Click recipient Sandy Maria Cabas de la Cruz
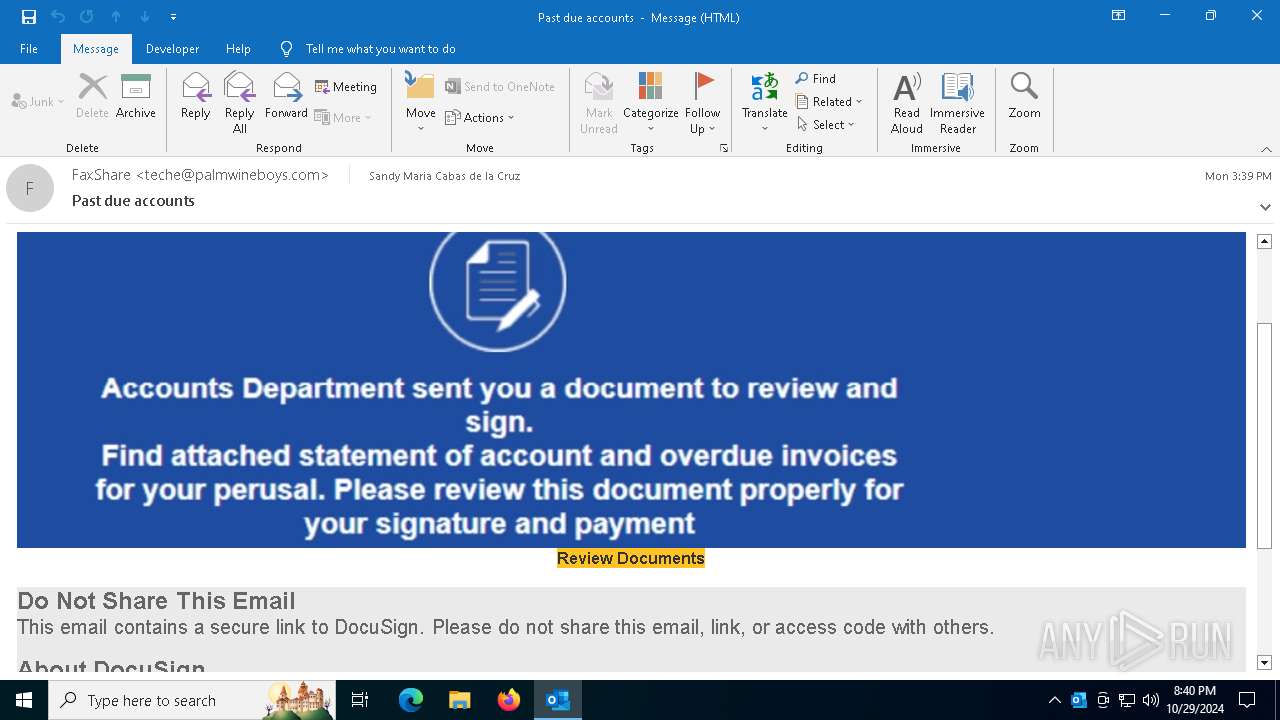 click(444, 176)
